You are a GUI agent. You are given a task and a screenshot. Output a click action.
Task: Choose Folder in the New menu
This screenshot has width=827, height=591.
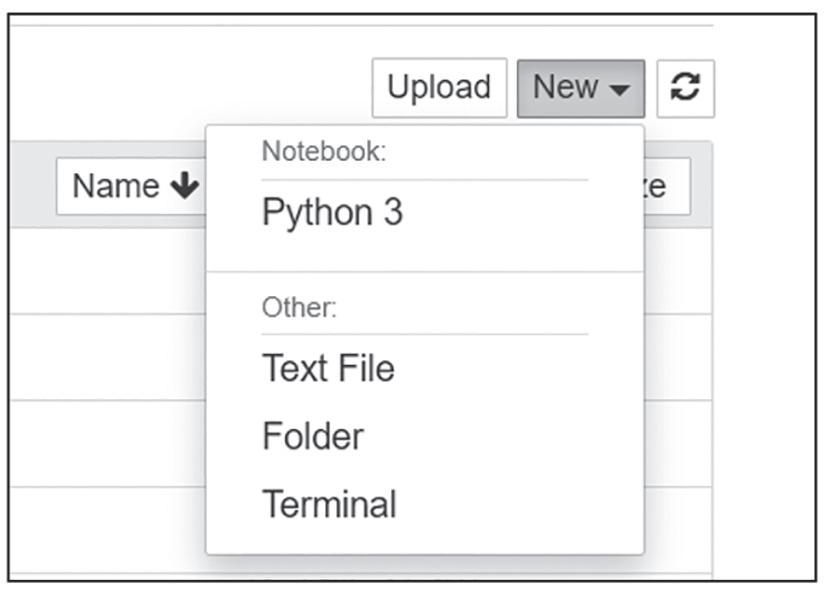(x=312, y=436)
